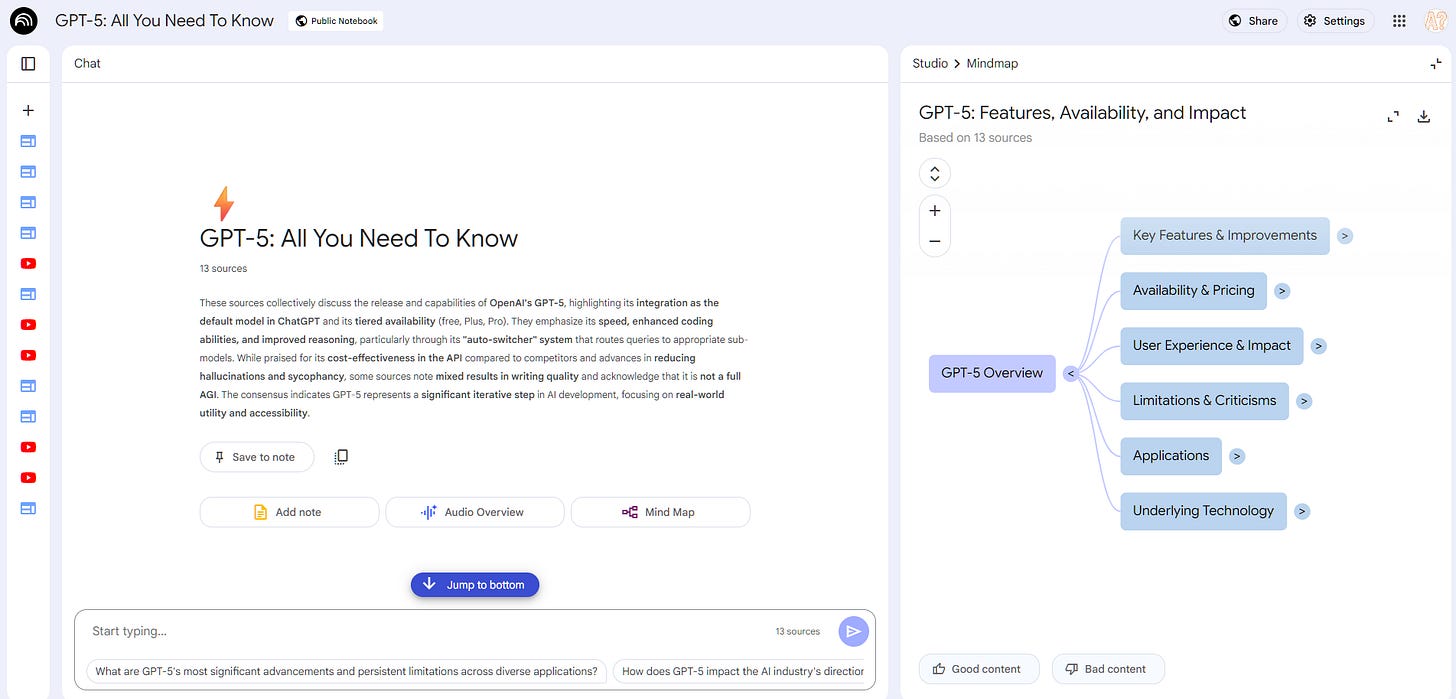Open the bottom-most source icon in sidebar
This screenshot has height=699, width=1456.
pos(28,508)
